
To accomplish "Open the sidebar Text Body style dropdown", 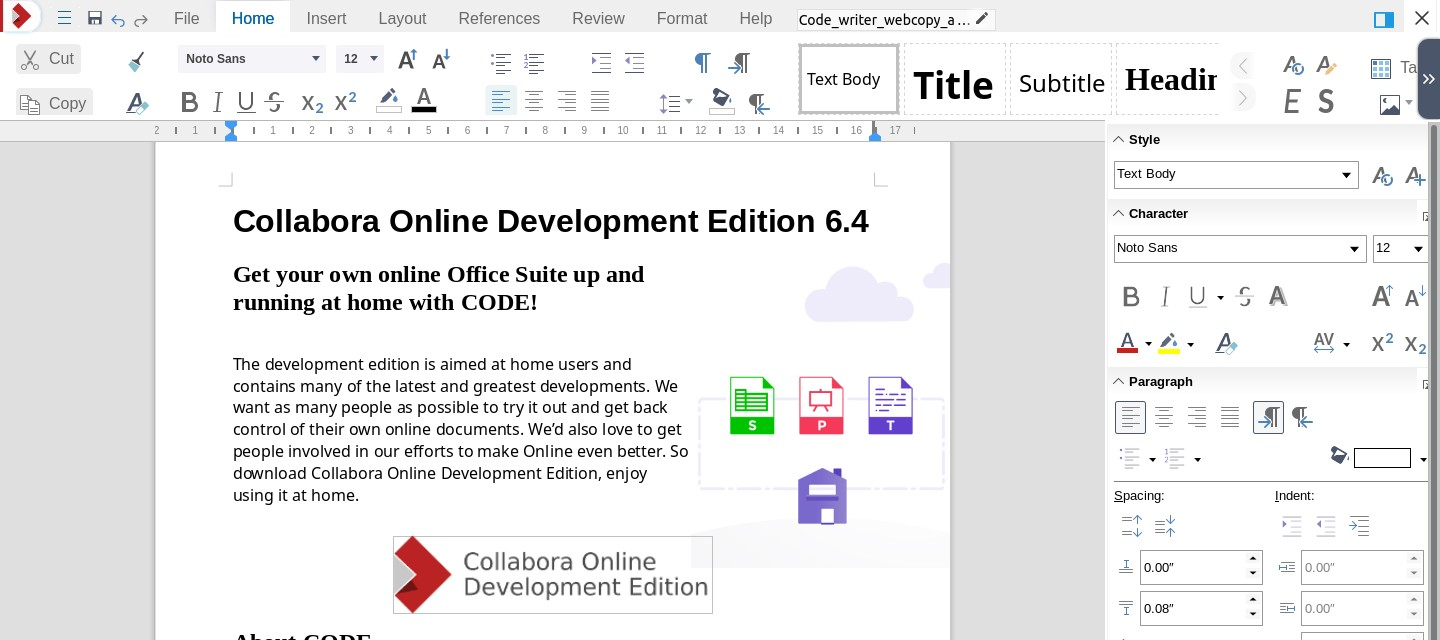I will pos(1346,175).
